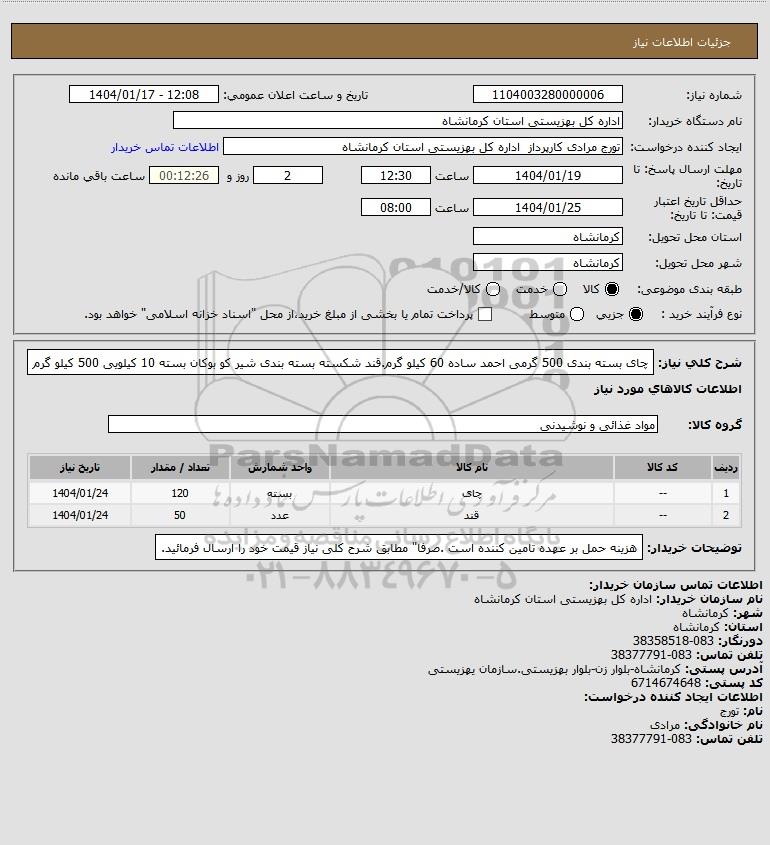Click the واحد شمارش column header
The height and width of the screenshot is (845, 770).
tap(280, 467)
